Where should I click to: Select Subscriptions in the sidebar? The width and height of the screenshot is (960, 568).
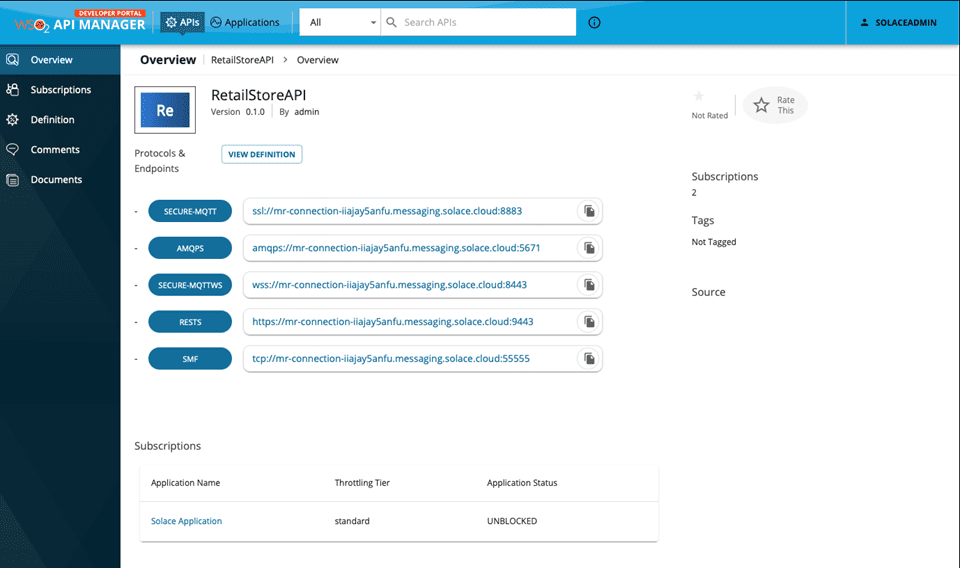tap(60, 89)
